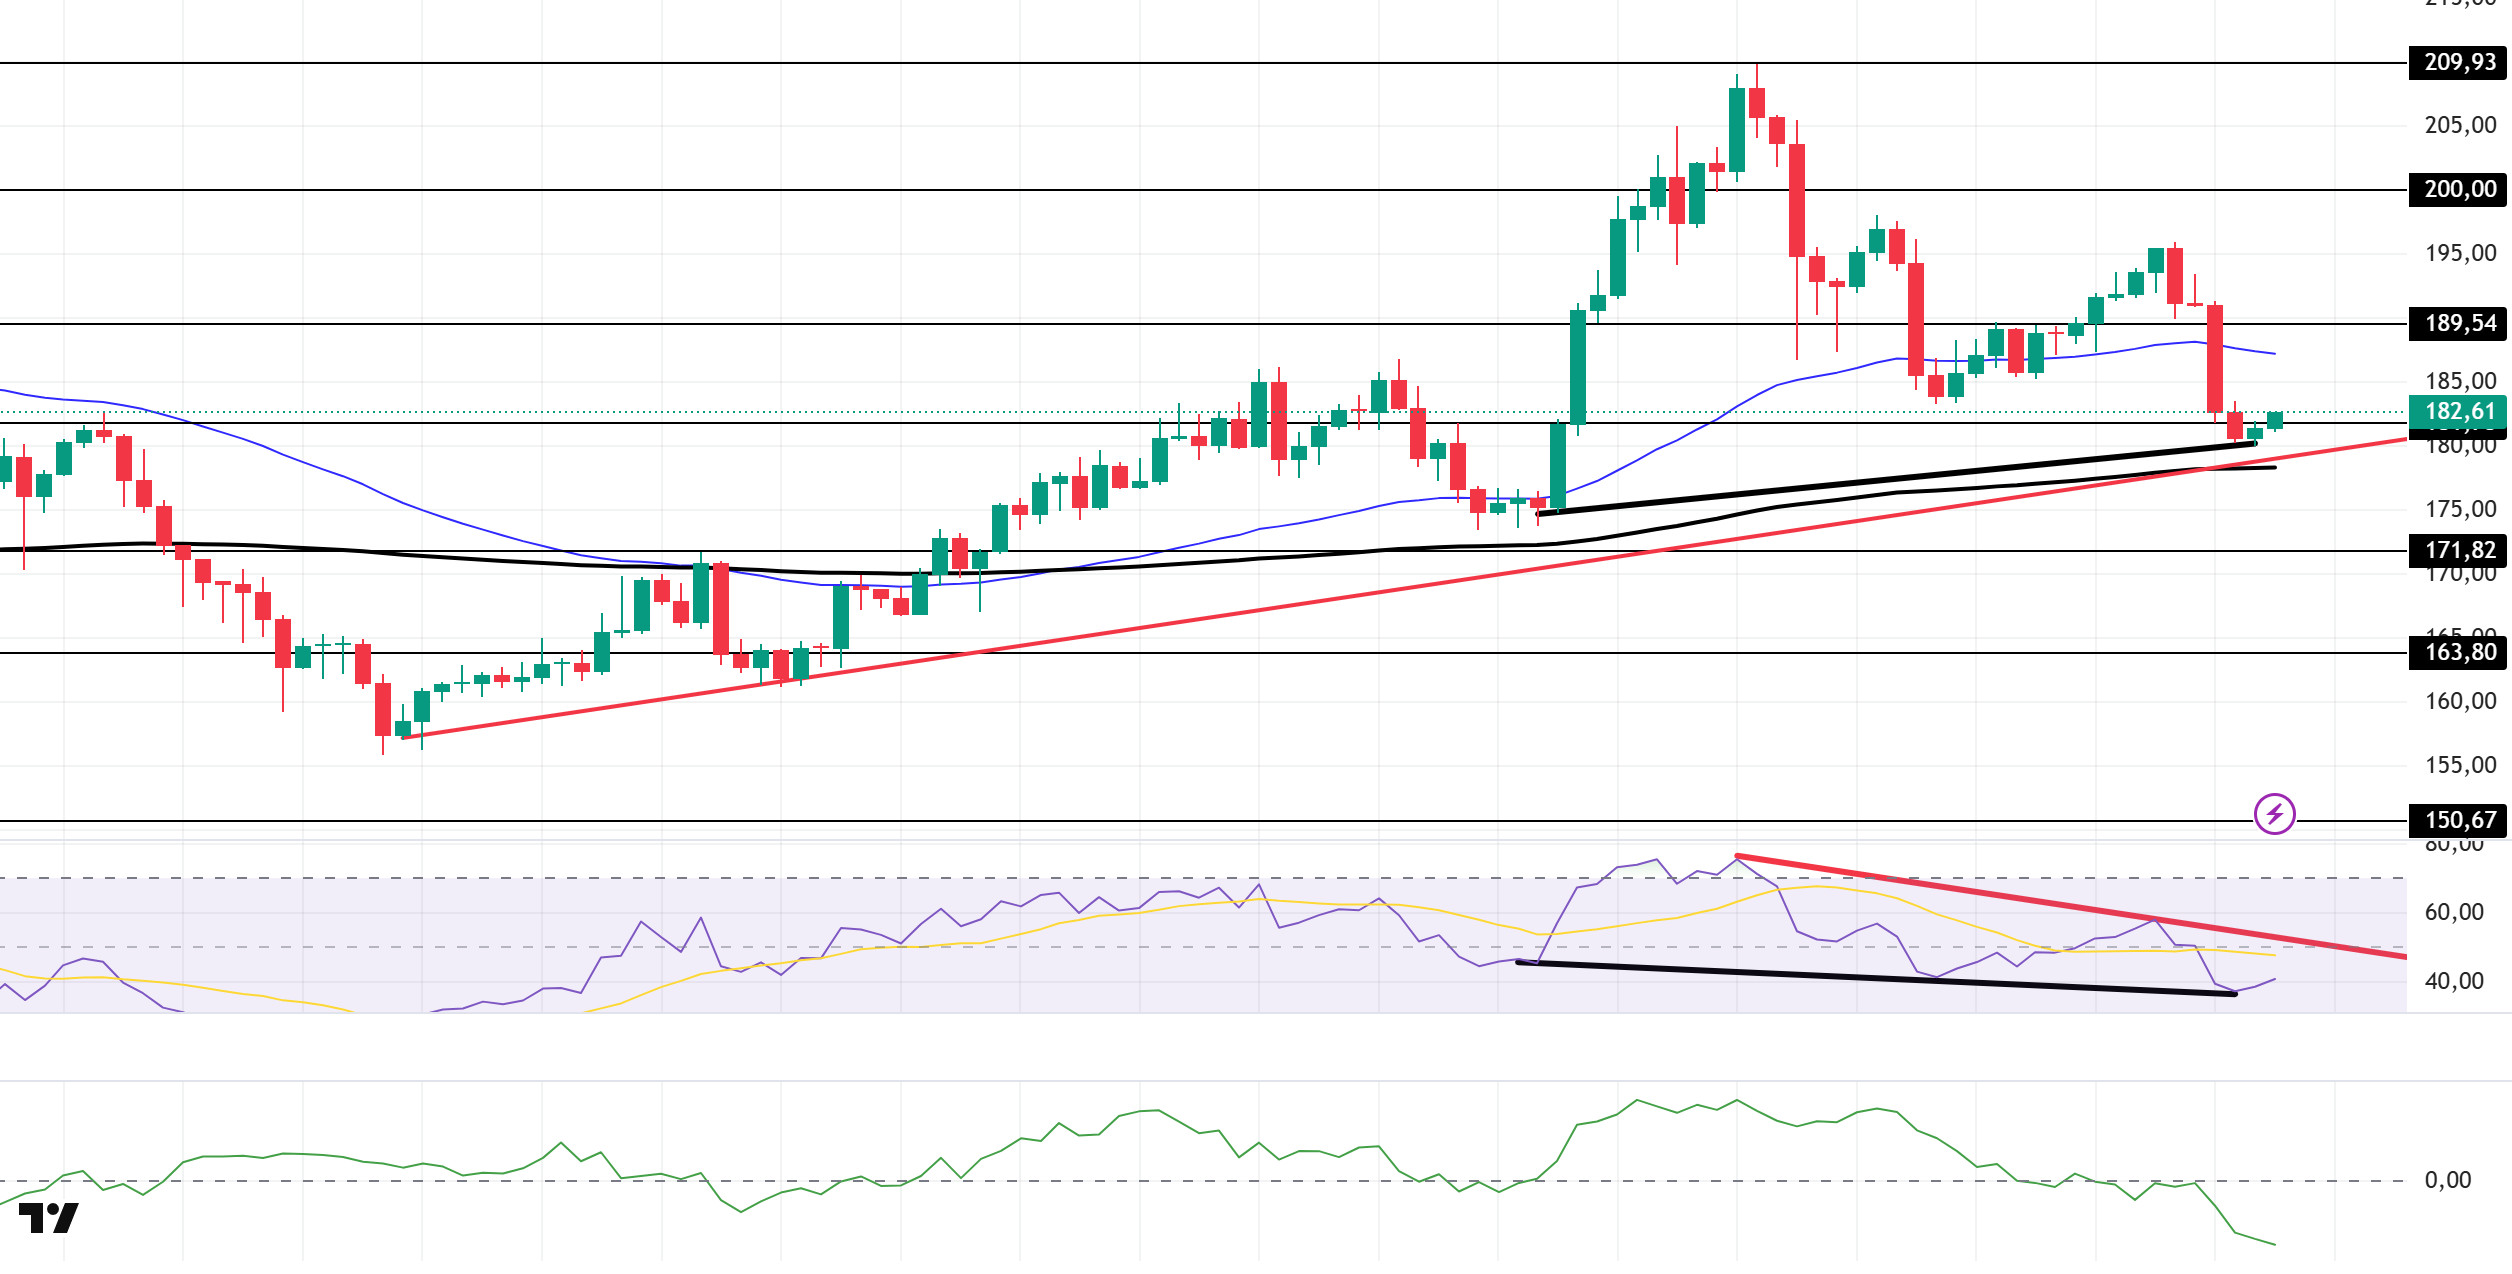Screen dimensions: 2512x1274
Task: Select the 209,93 price level label
Action: coord(2459,62)
